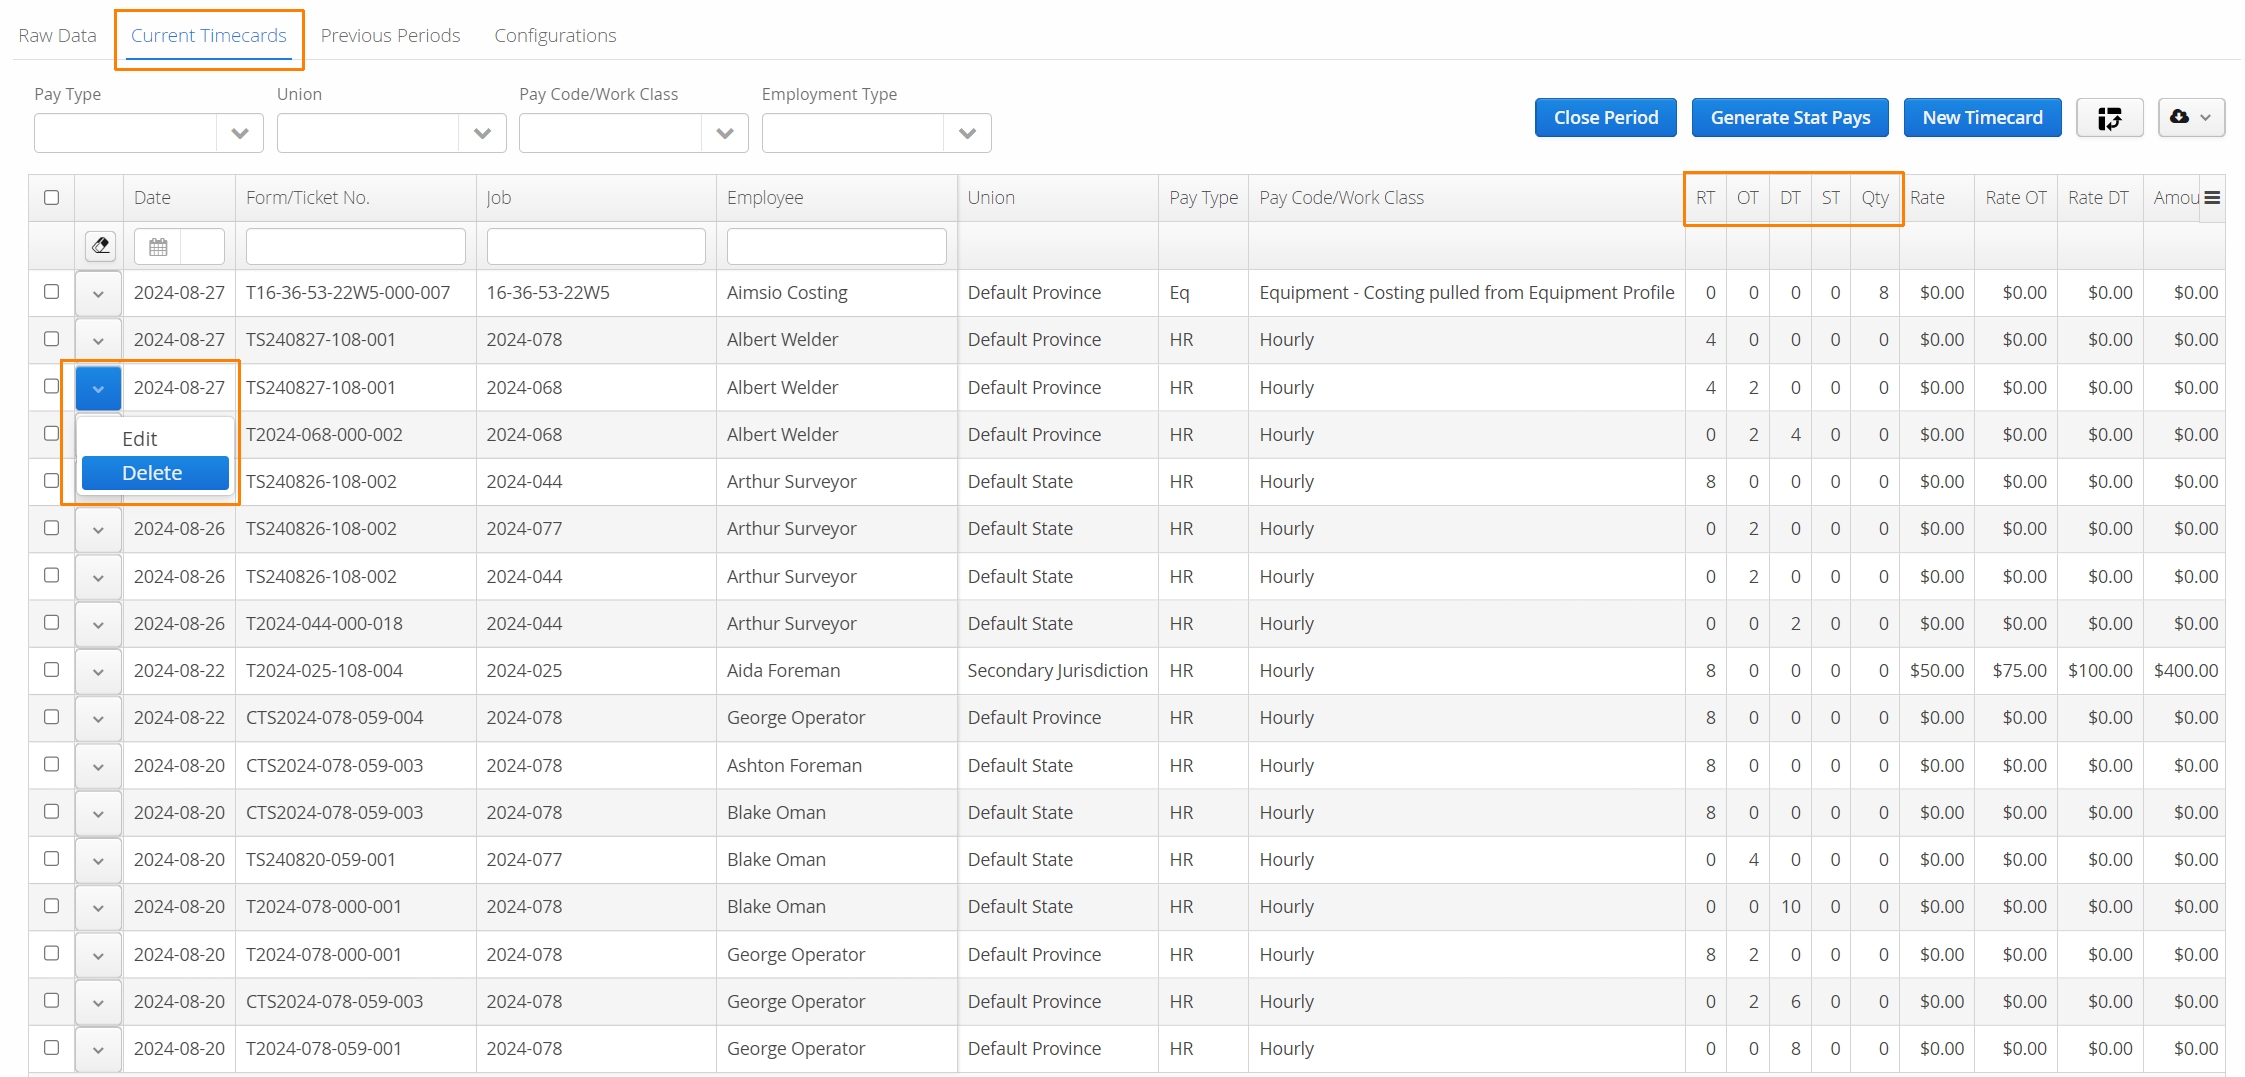Screen dimensions: 2245x1077
Task: Expand actions for Albert Welder 2024-078 row
Action: [x=98, y=341]
